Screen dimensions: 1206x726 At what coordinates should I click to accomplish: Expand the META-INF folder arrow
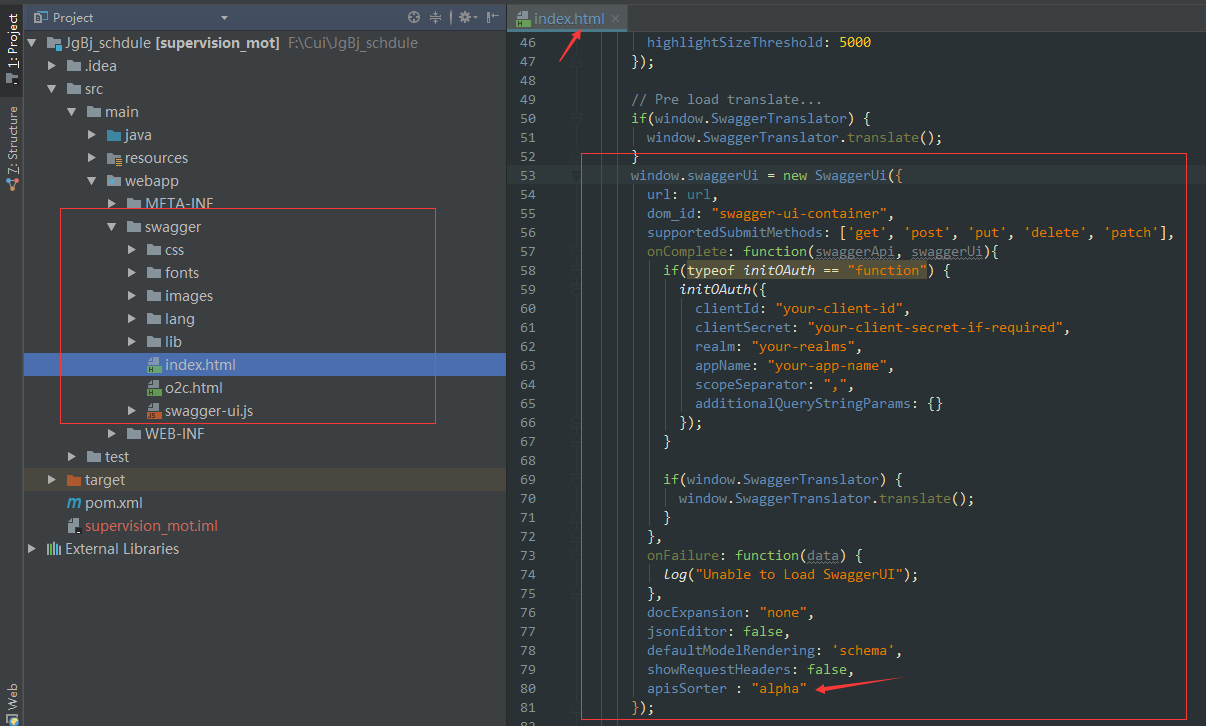click(x=112, y=204)
